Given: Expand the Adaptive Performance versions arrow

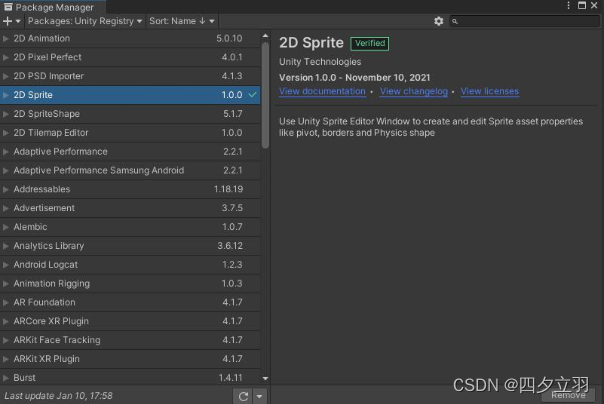Looking at the screenshot, I should click(5, 152).
